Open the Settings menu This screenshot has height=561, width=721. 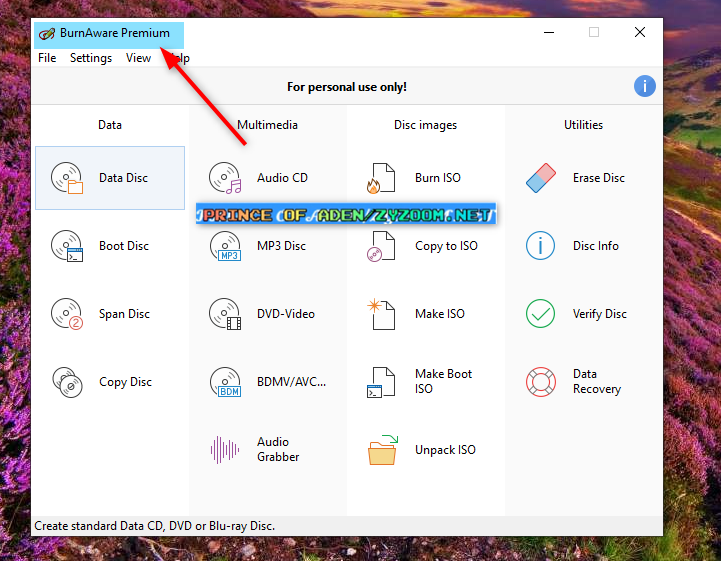(91, 58)
